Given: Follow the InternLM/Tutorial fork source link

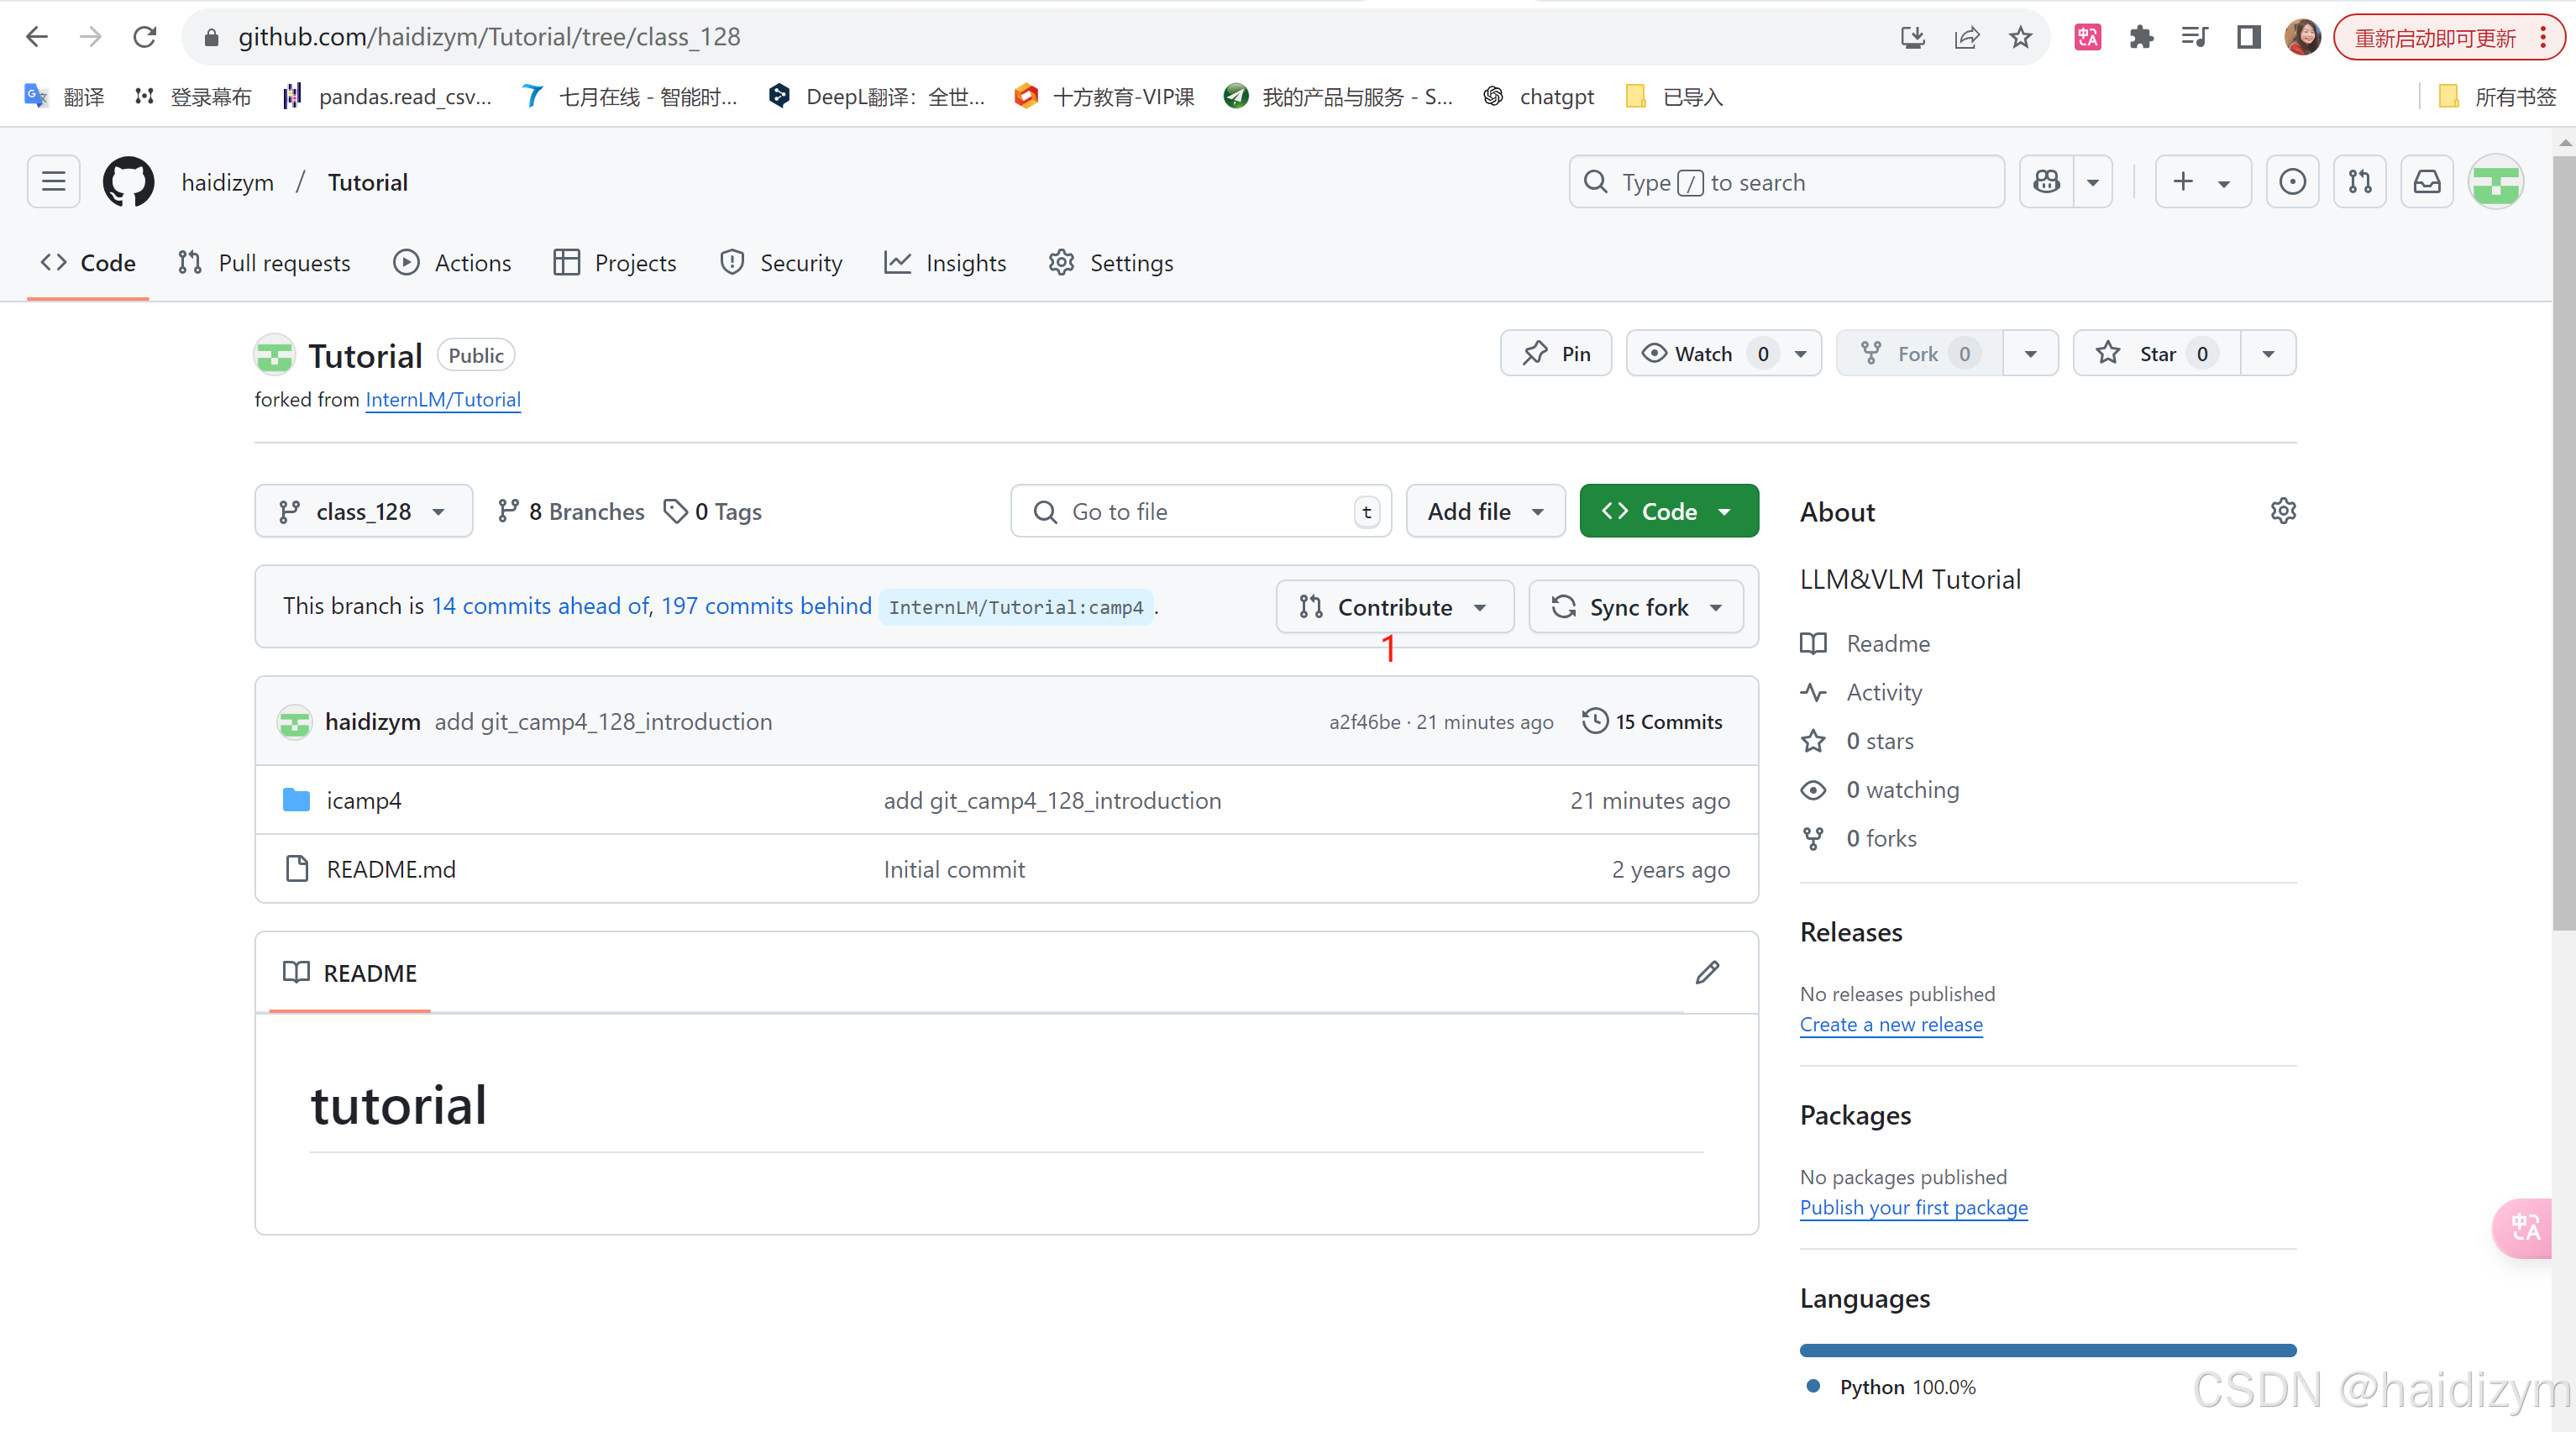Looking at the screenshot, I should (x=443, y=400).
